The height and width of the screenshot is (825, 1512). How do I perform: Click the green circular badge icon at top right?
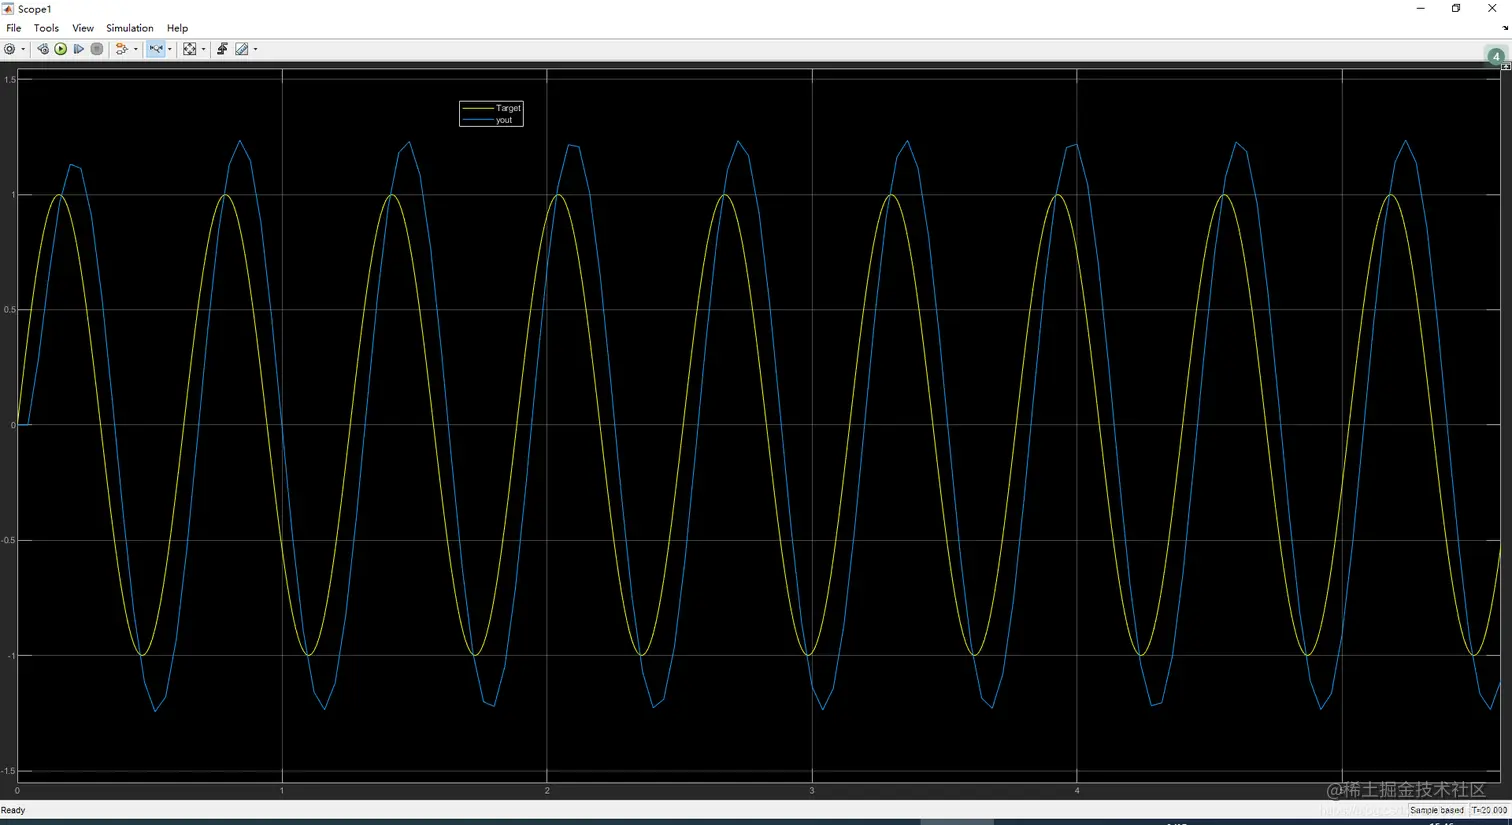coord(1496,56)
